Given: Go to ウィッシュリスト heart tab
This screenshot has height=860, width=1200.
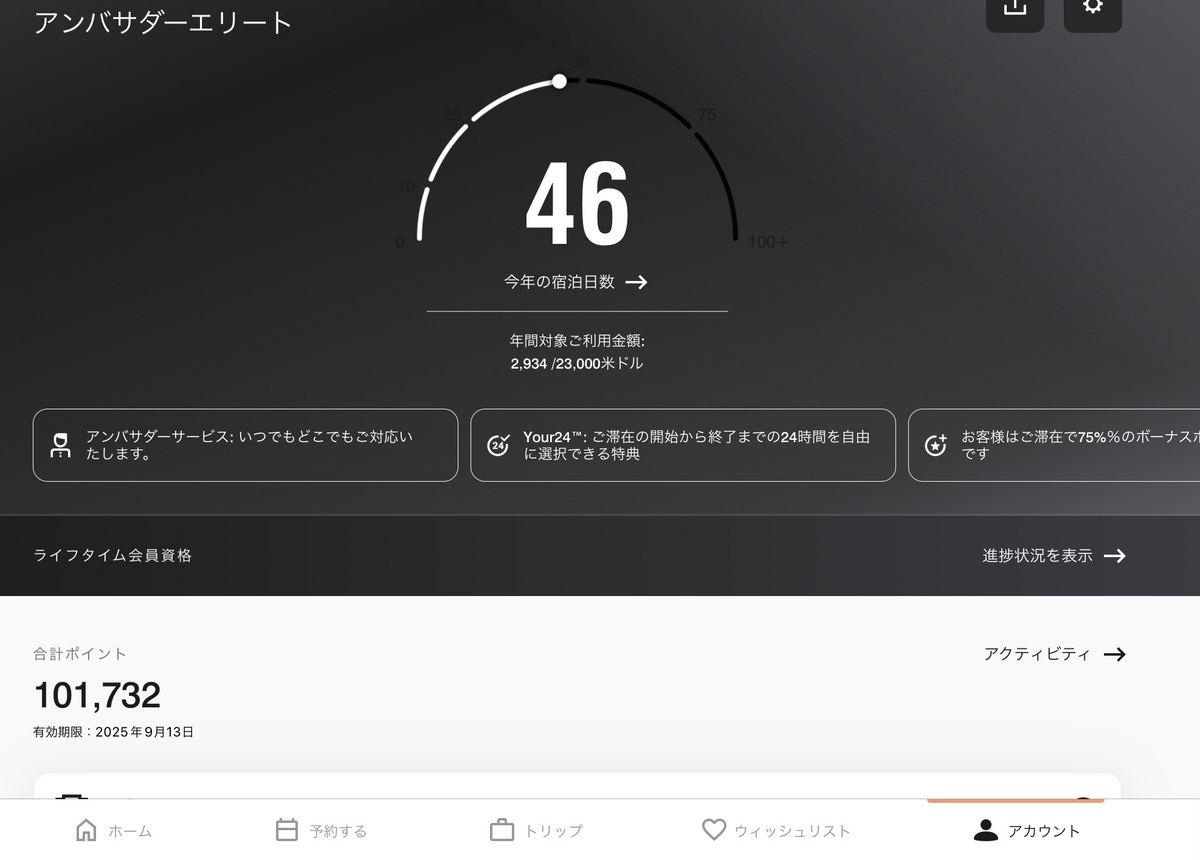Looking at the screenshot, I should pos(776,830).
